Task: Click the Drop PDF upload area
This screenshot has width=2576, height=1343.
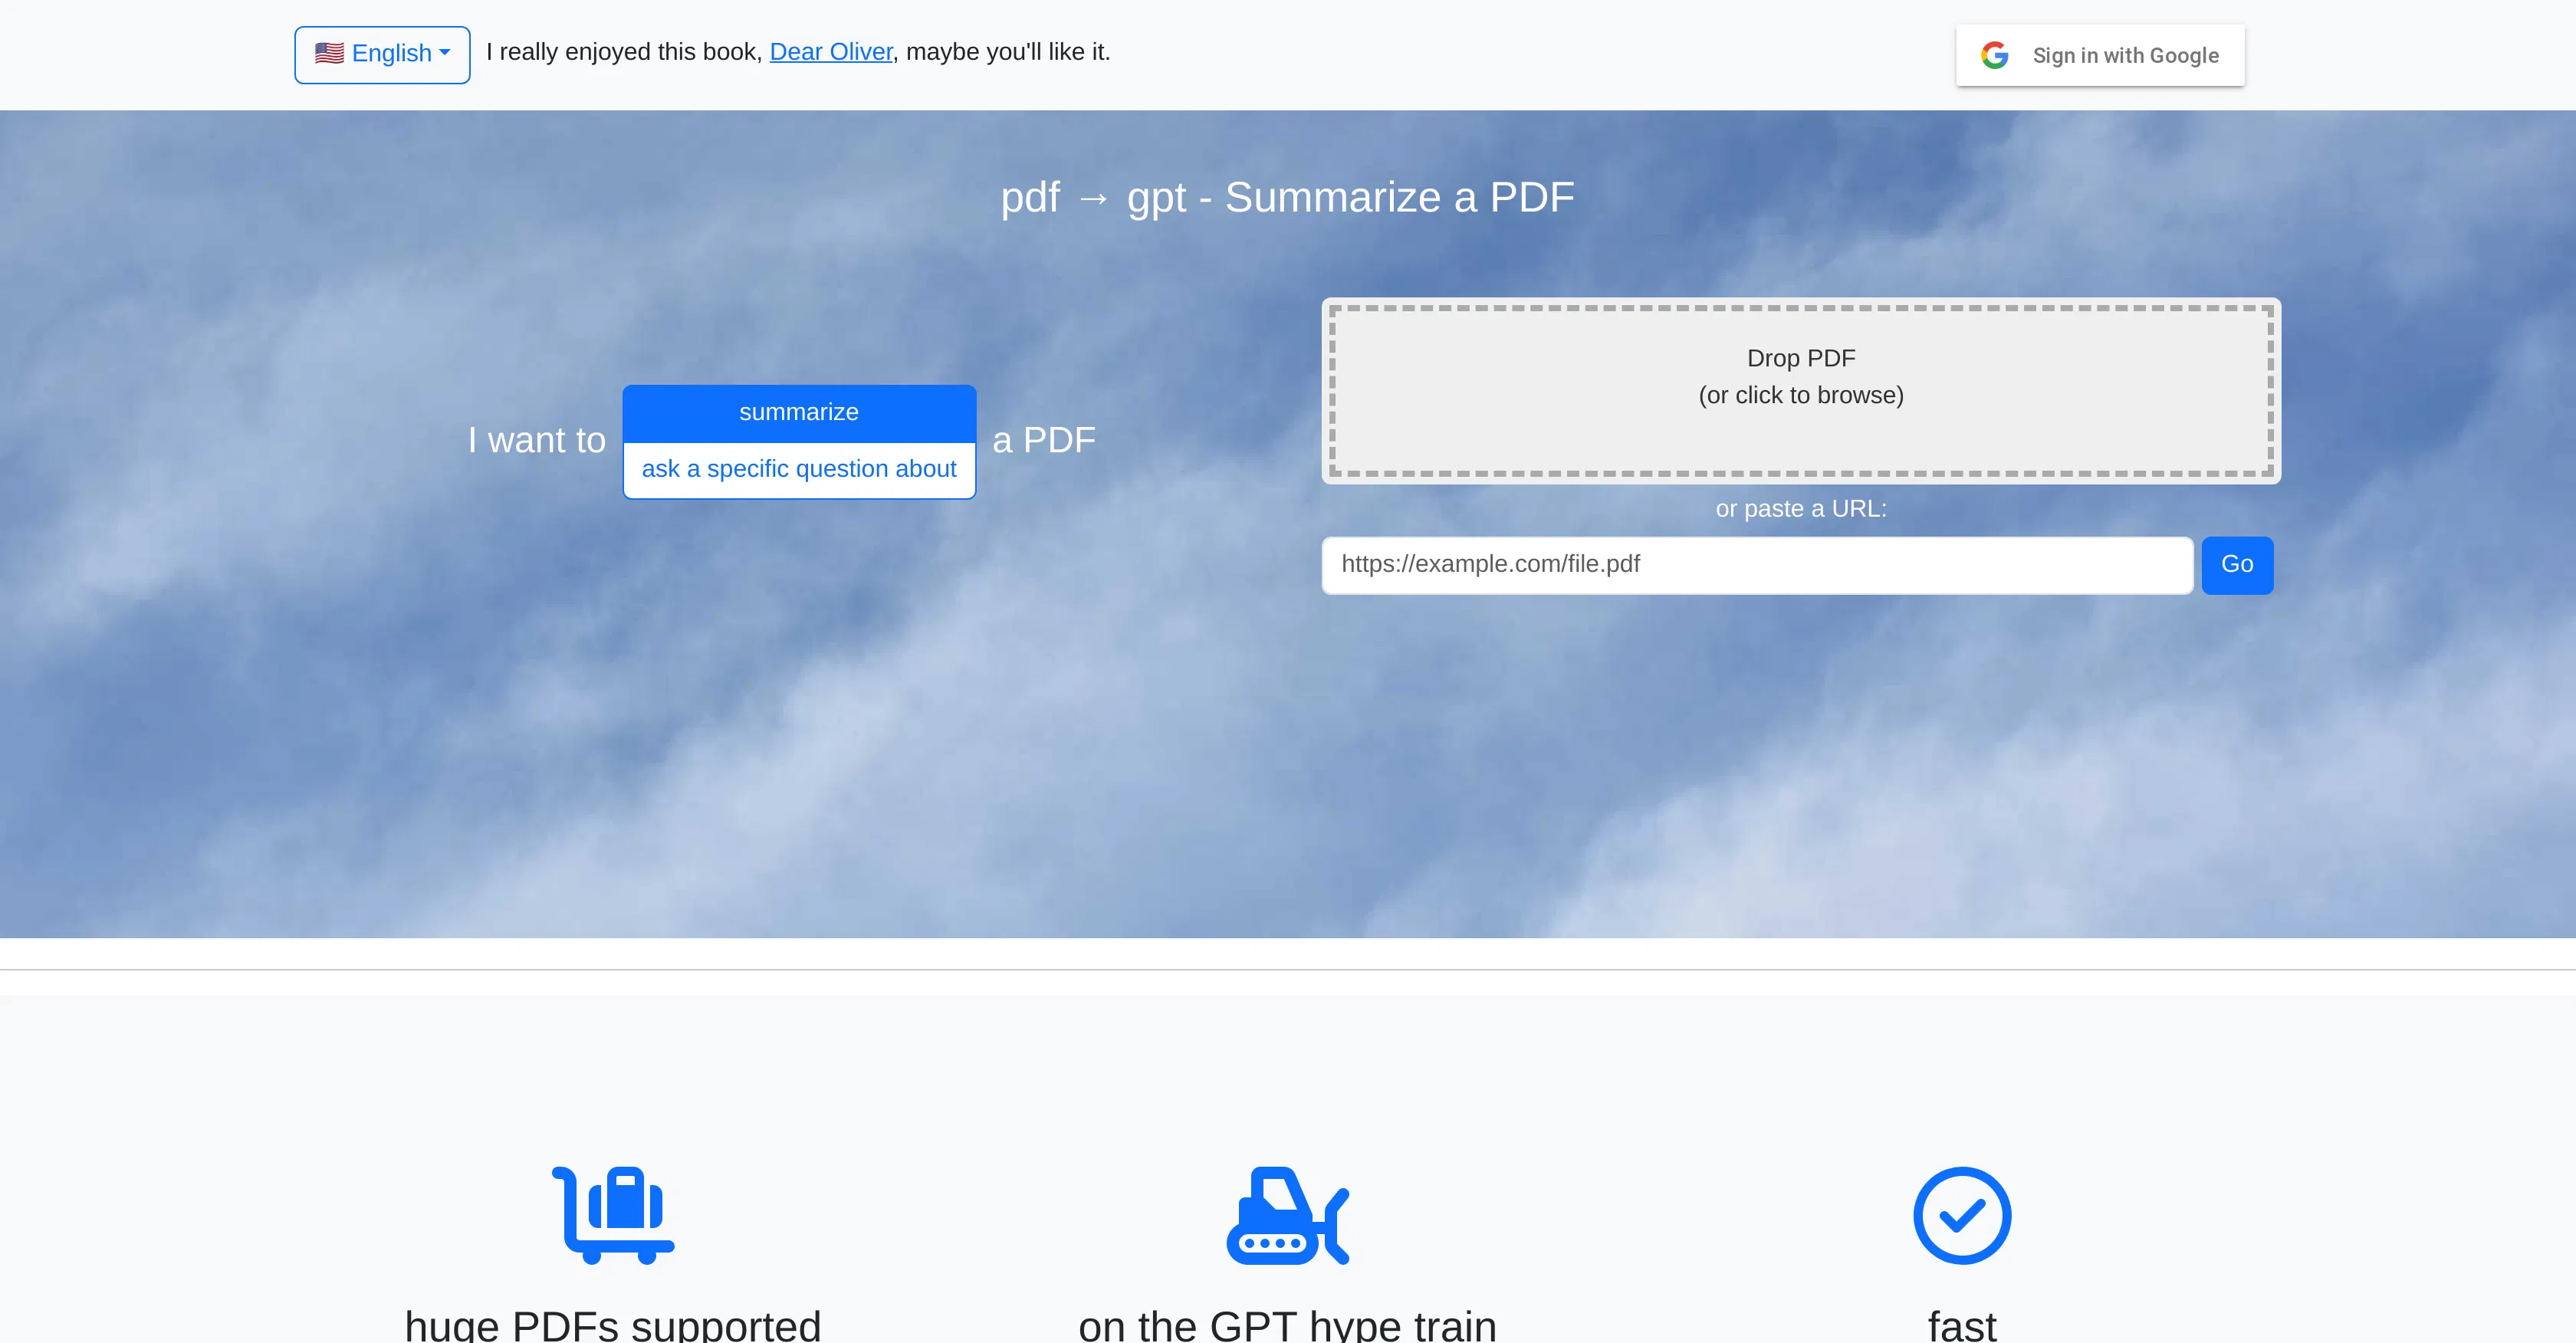Action: (1800, 390)
